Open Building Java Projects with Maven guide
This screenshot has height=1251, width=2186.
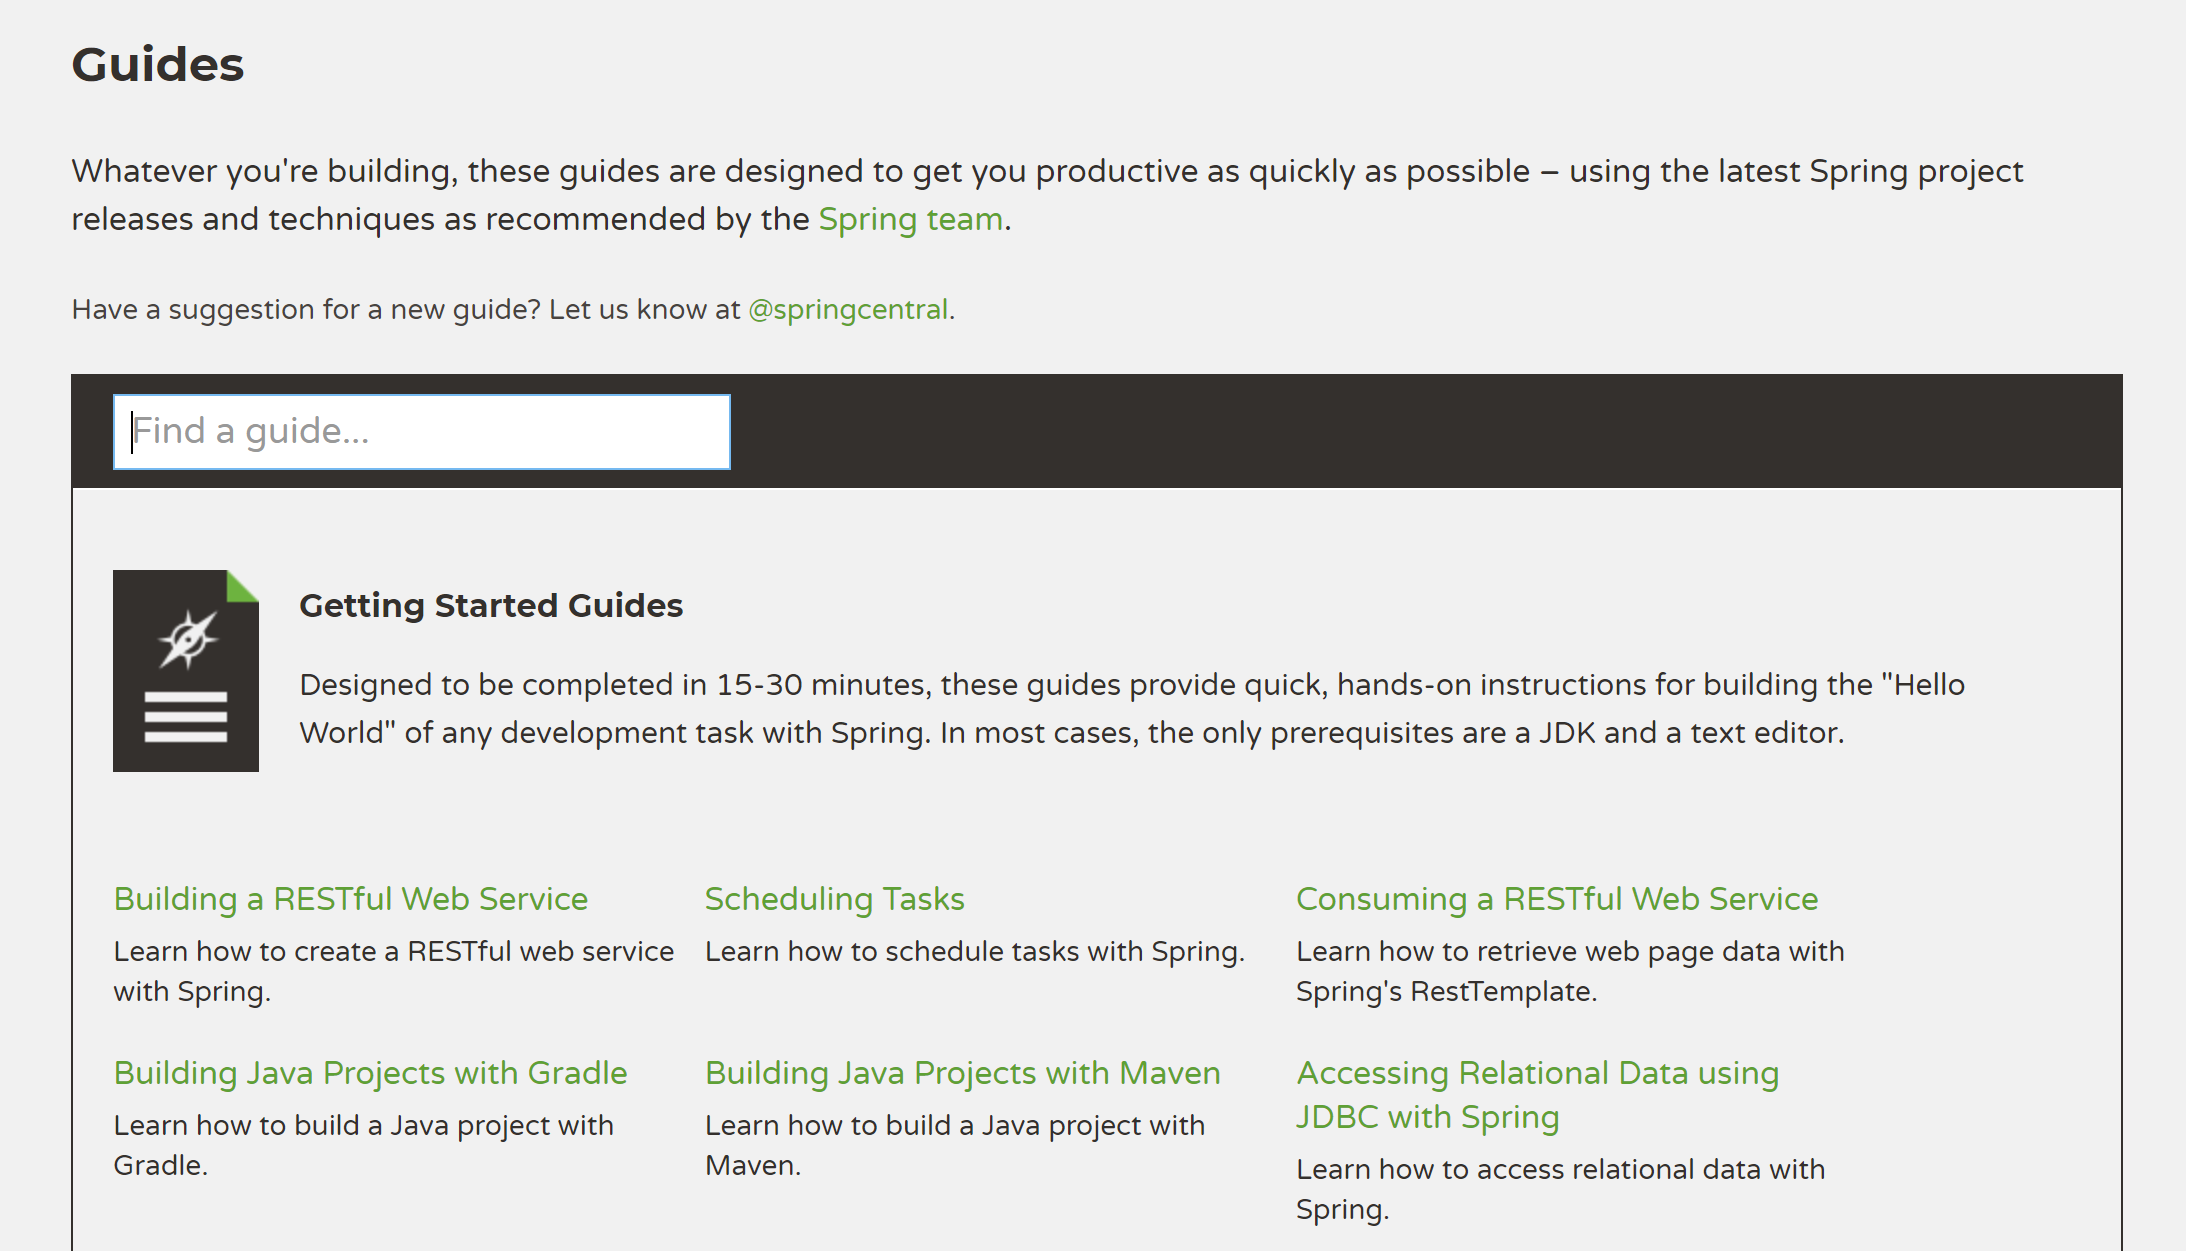[x=962, y=1073]
